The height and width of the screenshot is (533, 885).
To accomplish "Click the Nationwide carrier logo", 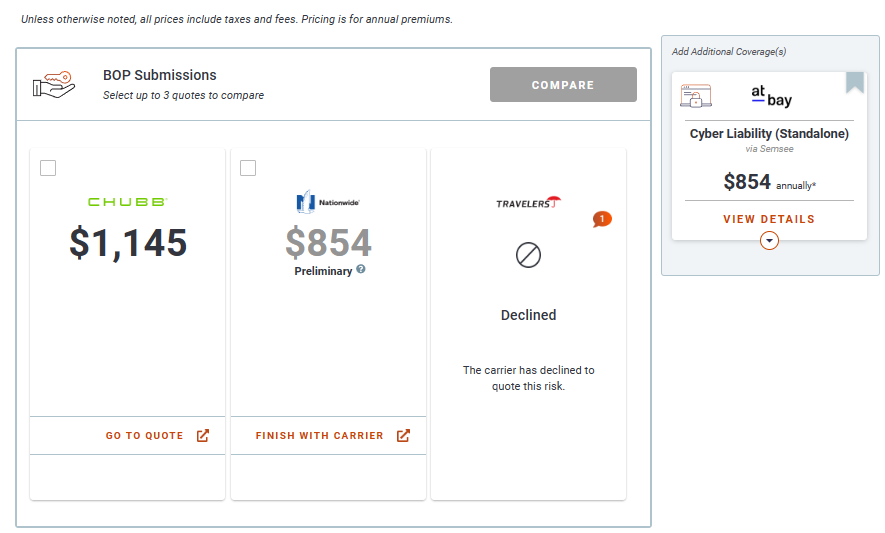I will [x=328, y=202].
